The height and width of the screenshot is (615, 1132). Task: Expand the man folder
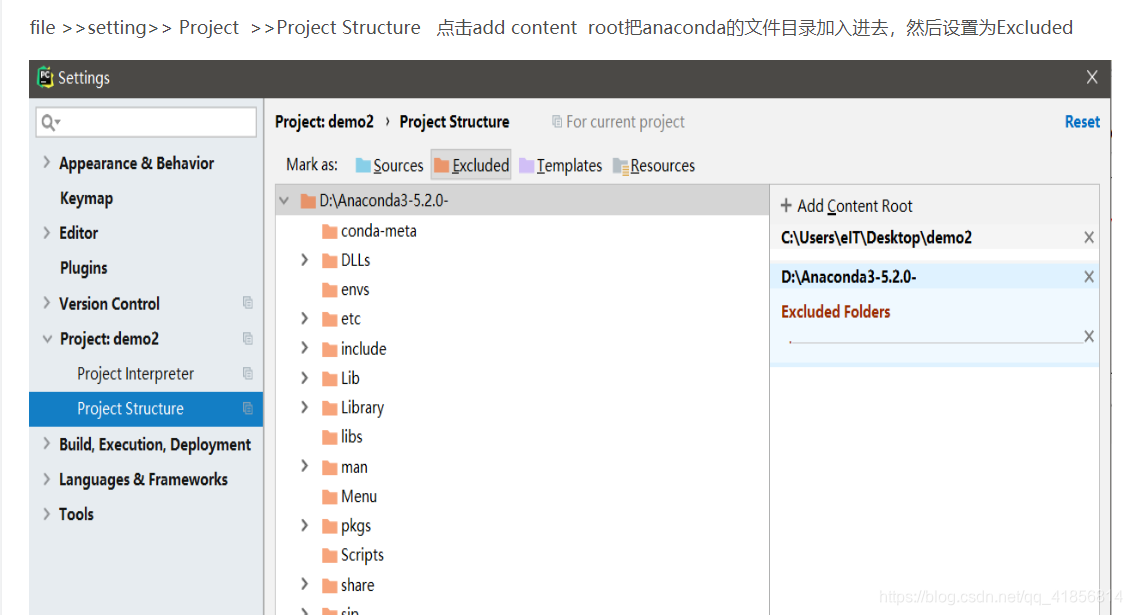pyautogui.click(x=305, y=467)
